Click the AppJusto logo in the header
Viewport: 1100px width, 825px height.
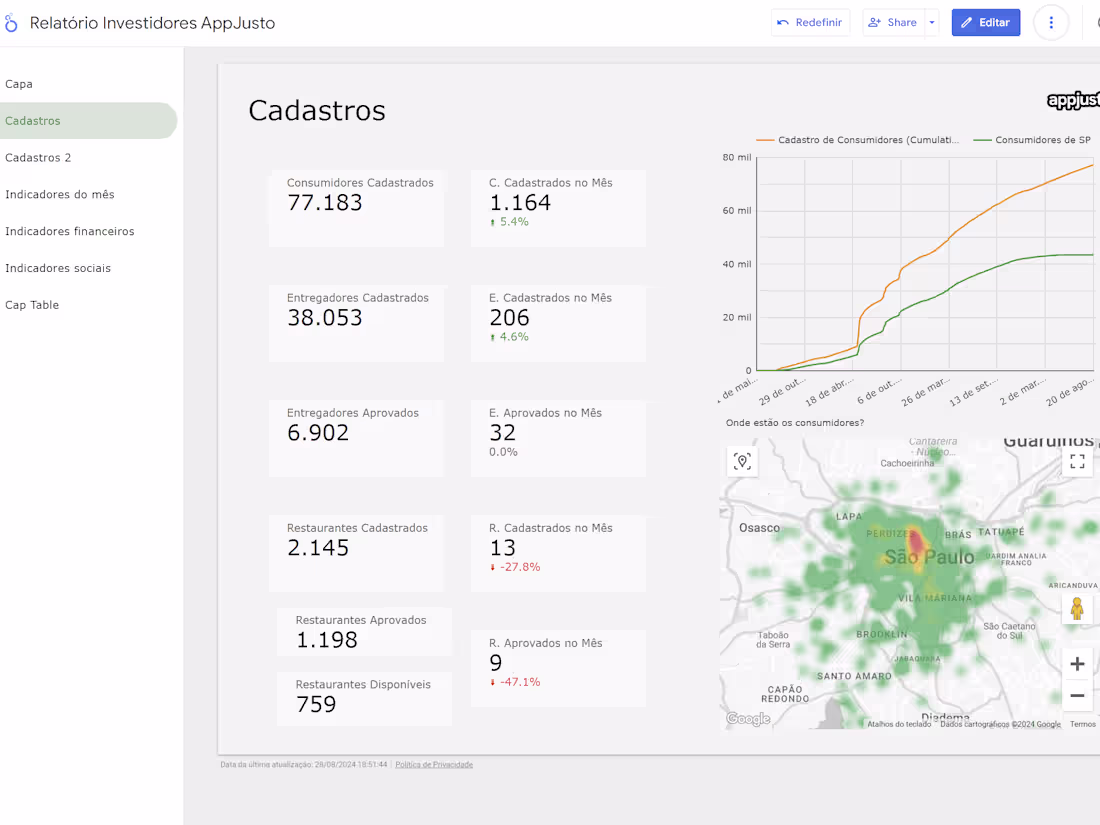(x=11, y=22)
